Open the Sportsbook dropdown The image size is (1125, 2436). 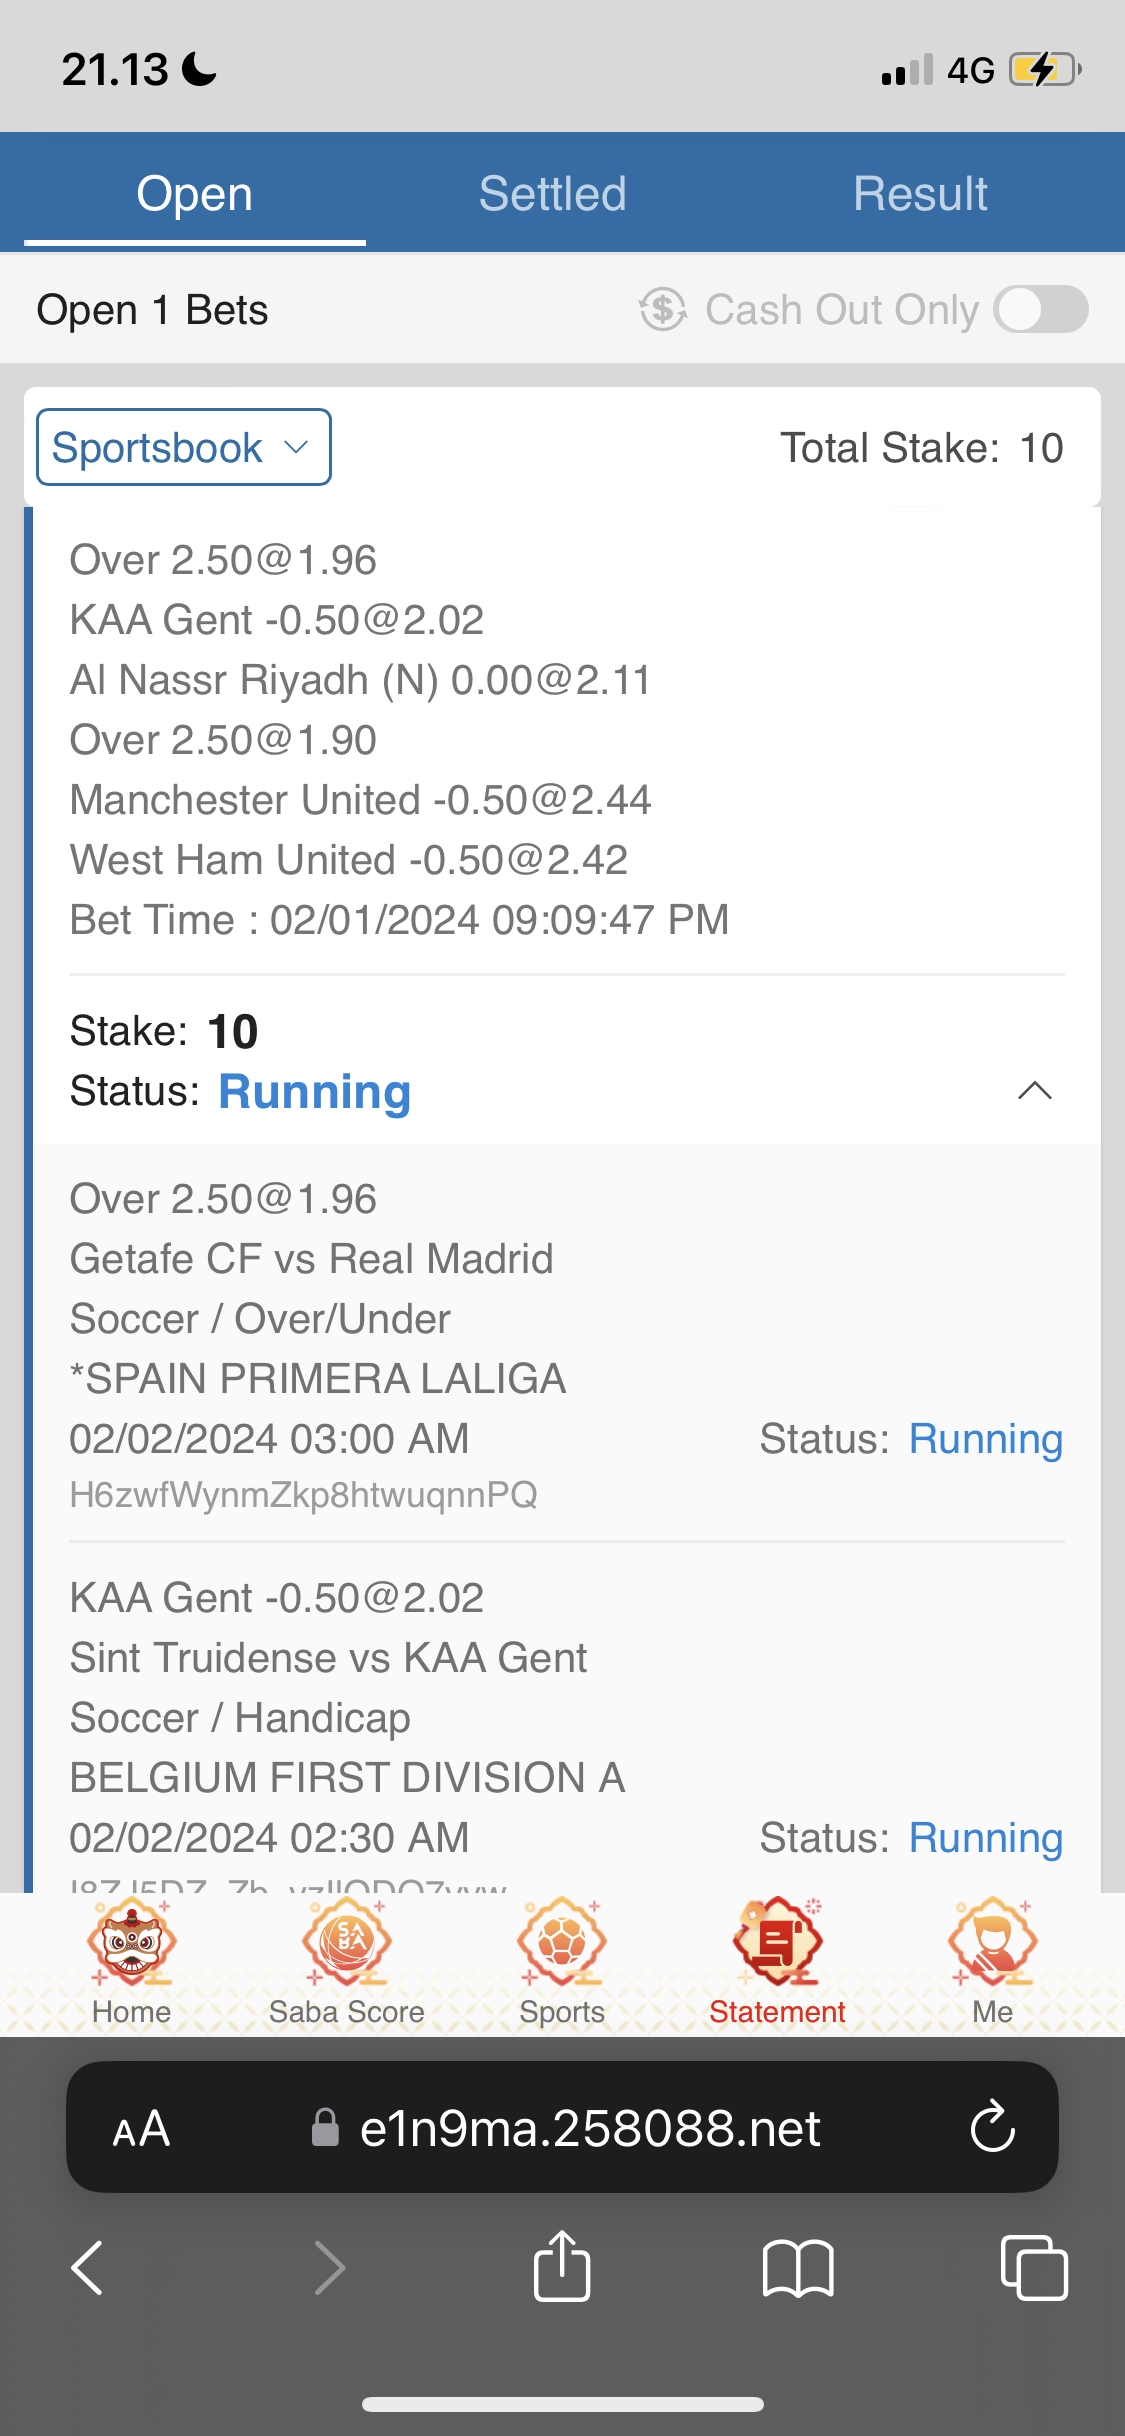(184, 447)
